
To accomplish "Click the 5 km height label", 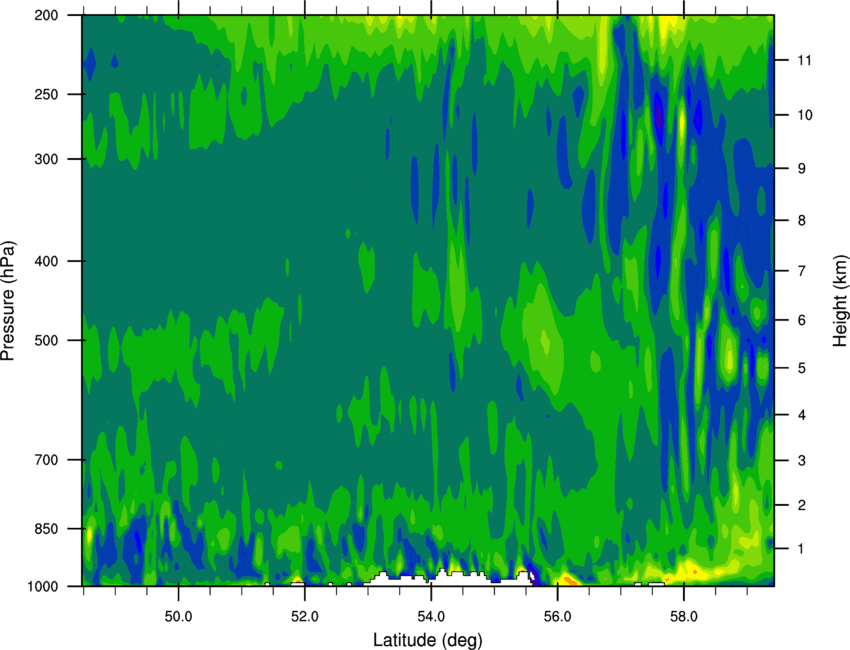I will click(x=802, y=368).
